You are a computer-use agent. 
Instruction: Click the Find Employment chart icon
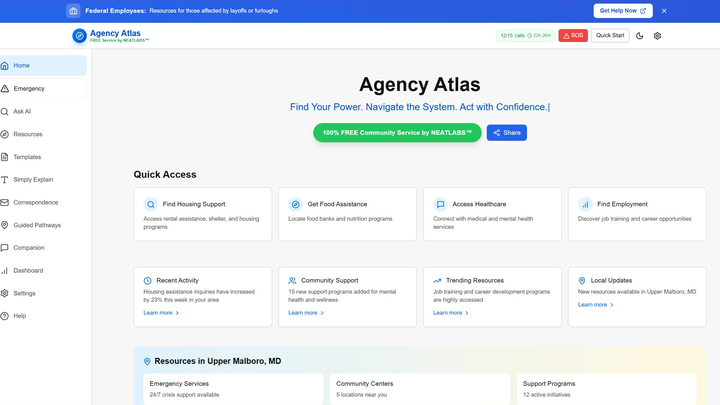[x=585, y=204]
